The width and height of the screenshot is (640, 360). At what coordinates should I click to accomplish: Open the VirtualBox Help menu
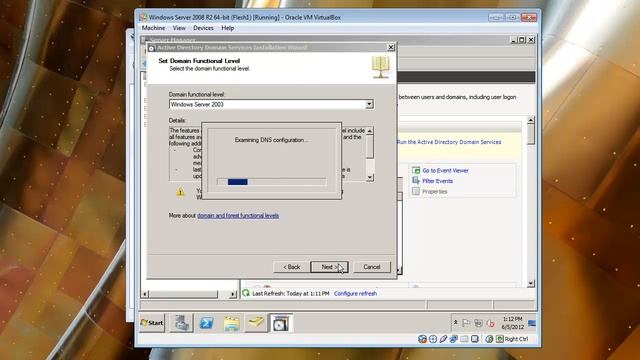pos(227,28)
